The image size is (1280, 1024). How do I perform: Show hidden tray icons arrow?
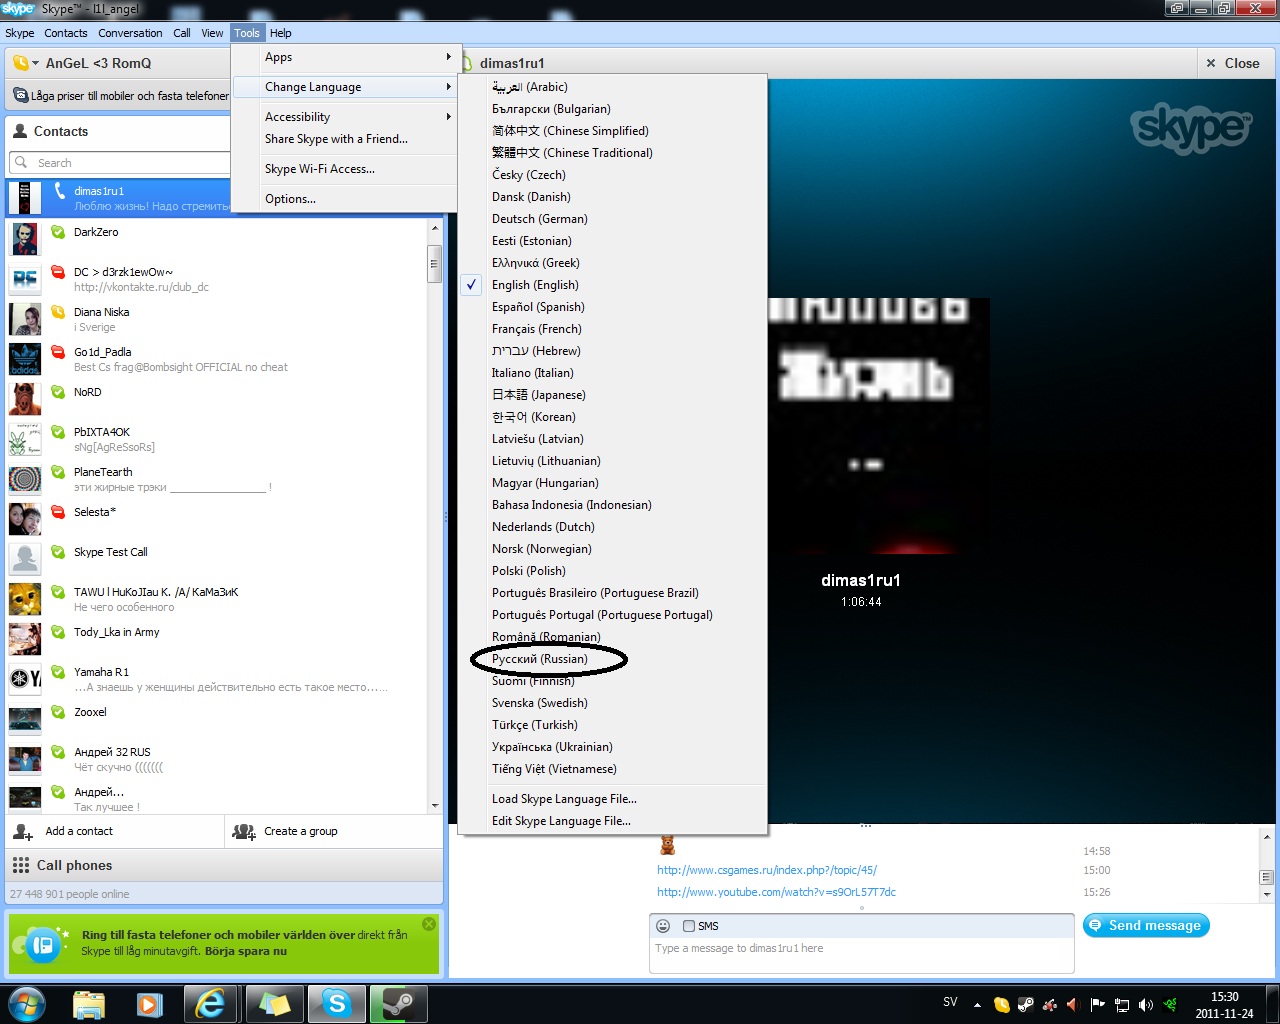977,1004
